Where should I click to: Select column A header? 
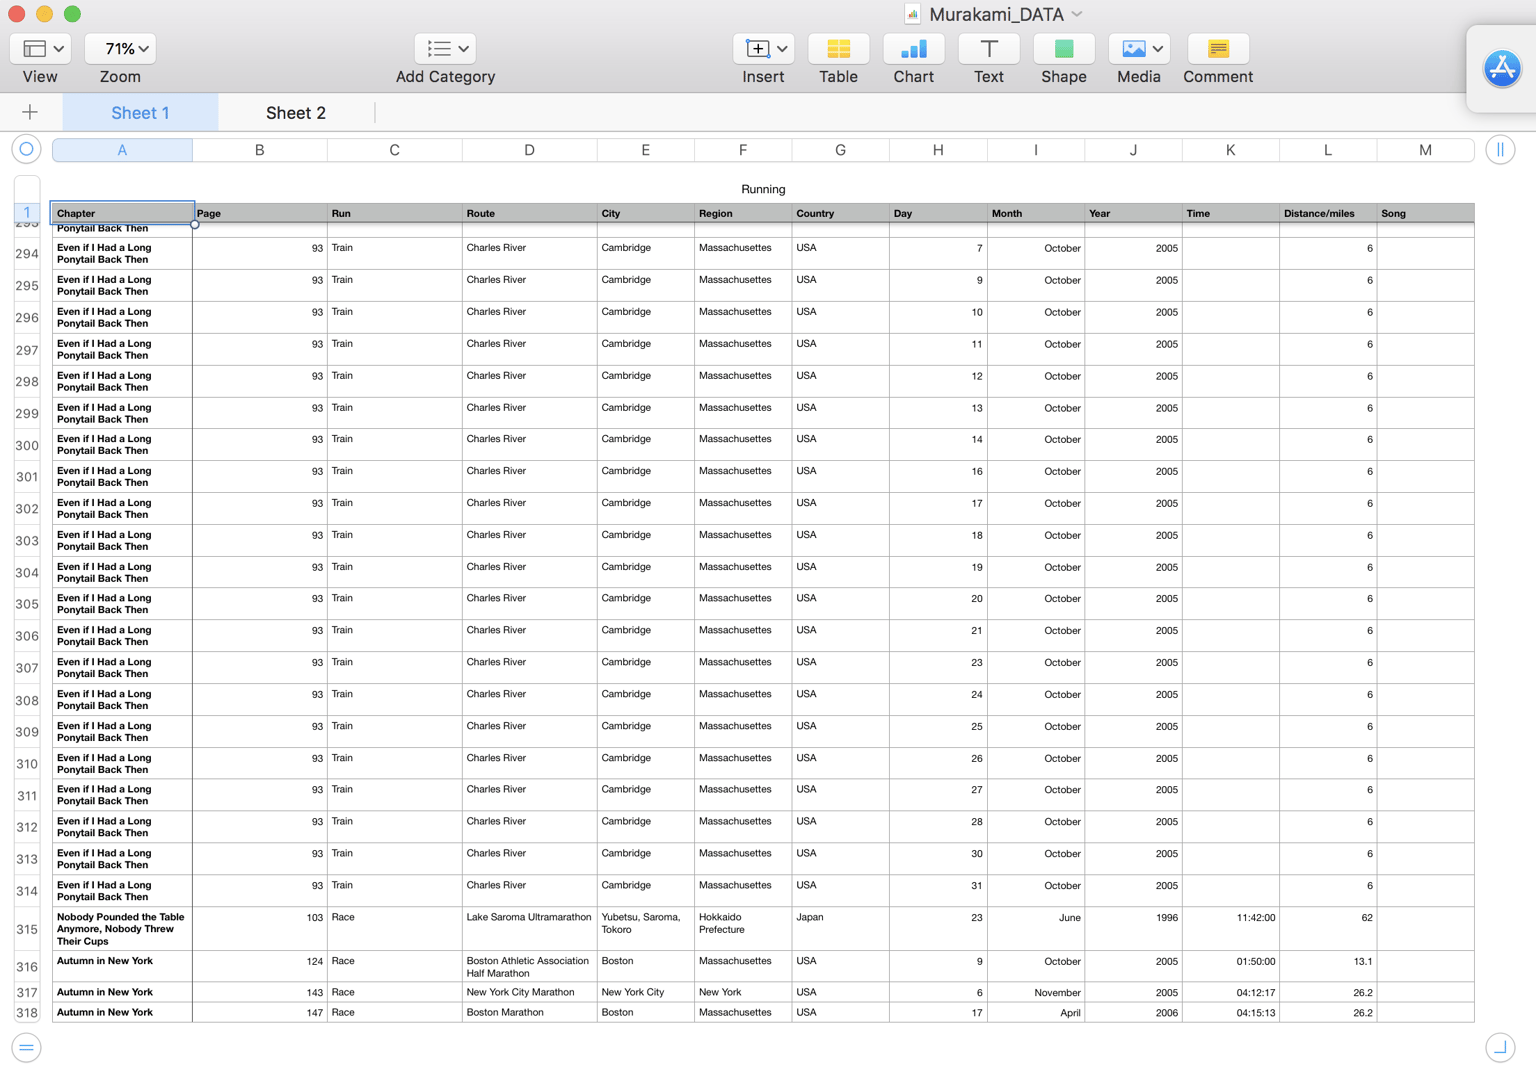pyautogui.click(x=122, y=150)
